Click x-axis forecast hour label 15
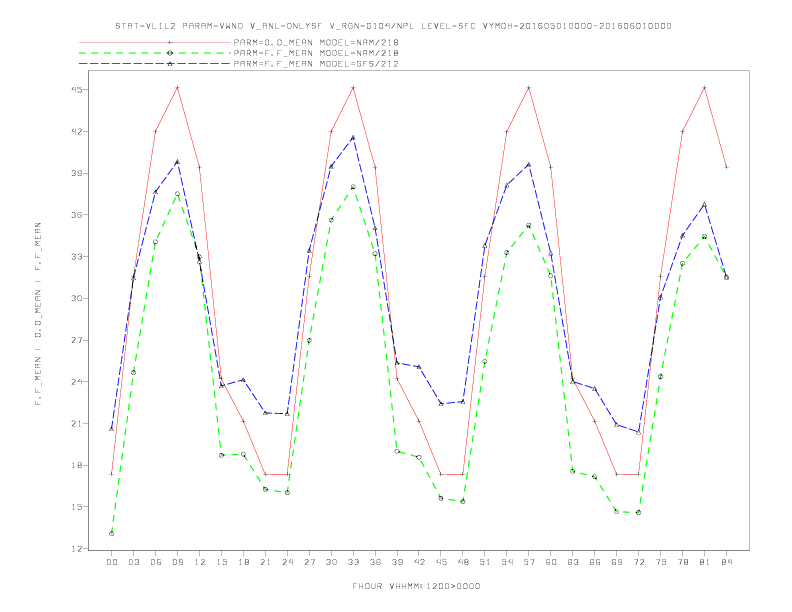This screenshot has height=612, width=792. point(221,562)
